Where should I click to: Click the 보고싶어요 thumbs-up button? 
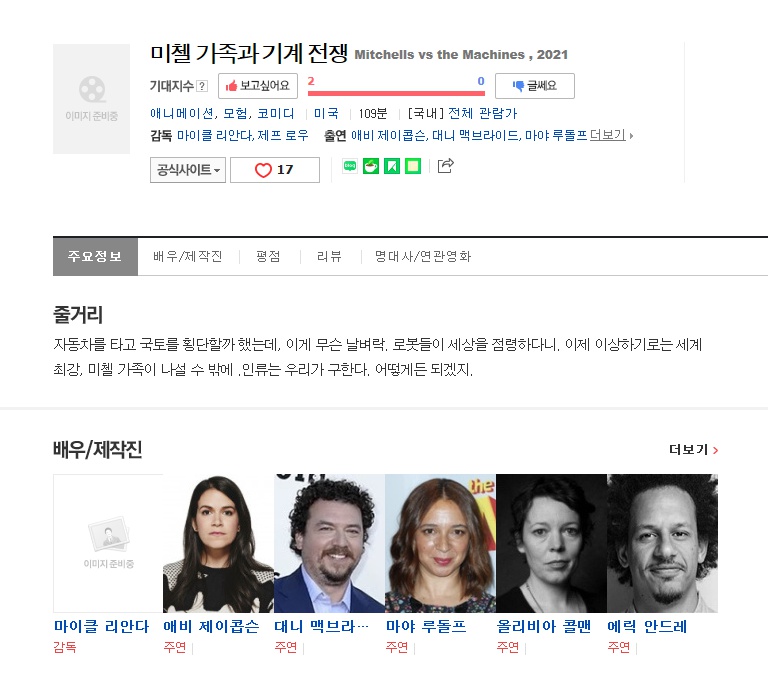(x=258, y=86)
